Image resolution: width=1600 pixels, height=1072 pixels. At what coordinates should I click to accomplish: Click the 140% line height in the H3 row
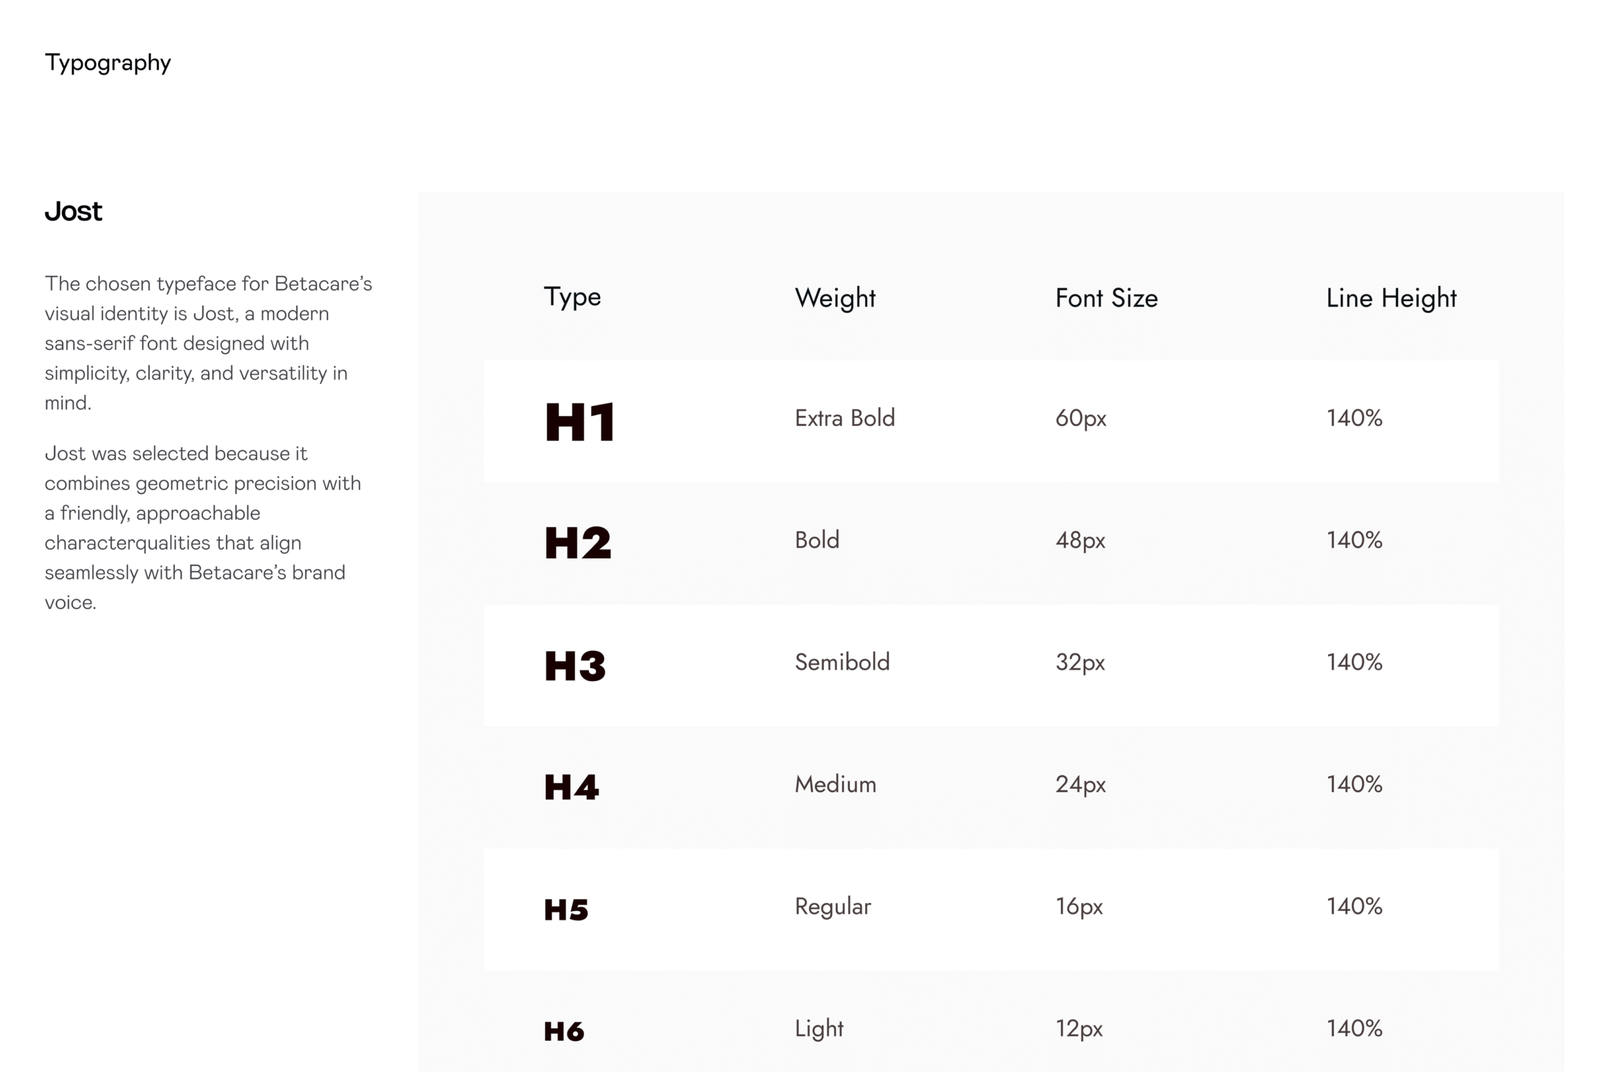click(1354, 662)
